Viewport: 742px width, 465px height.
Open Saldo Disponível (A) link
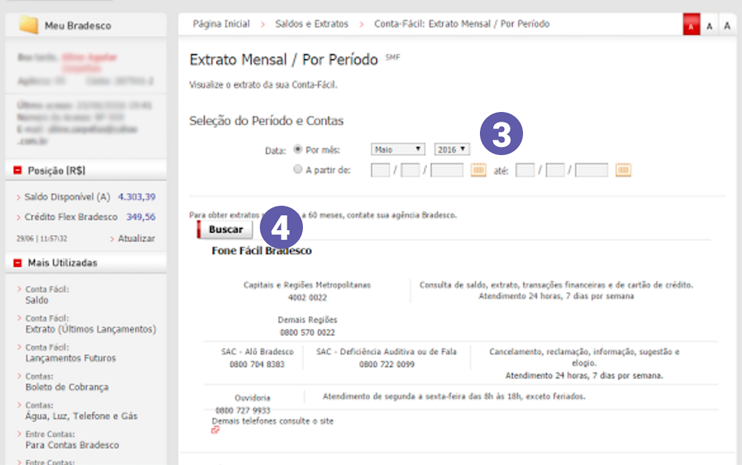(67, 197)
